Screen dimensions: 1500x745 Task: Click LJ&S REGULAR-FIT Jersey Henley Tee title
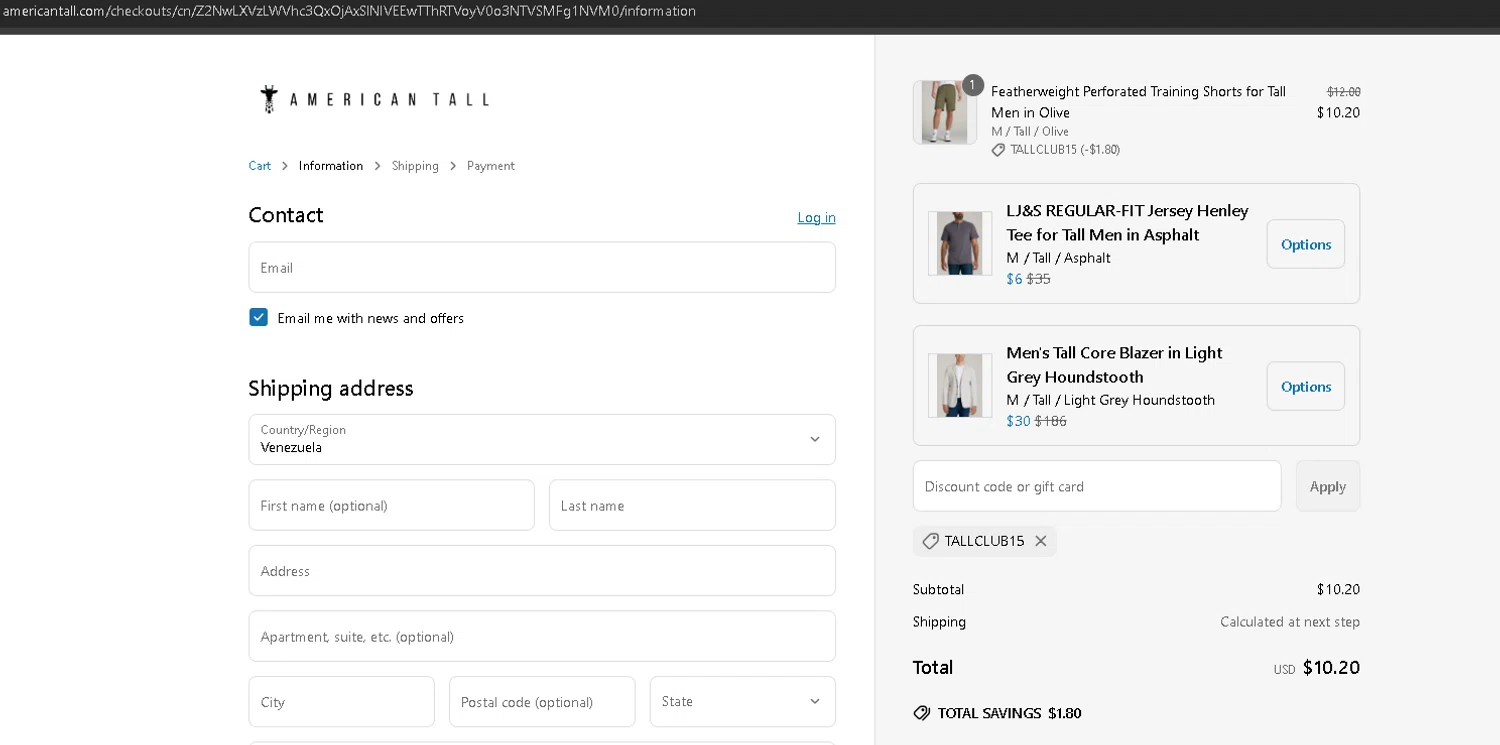(x=1127, y=223)
